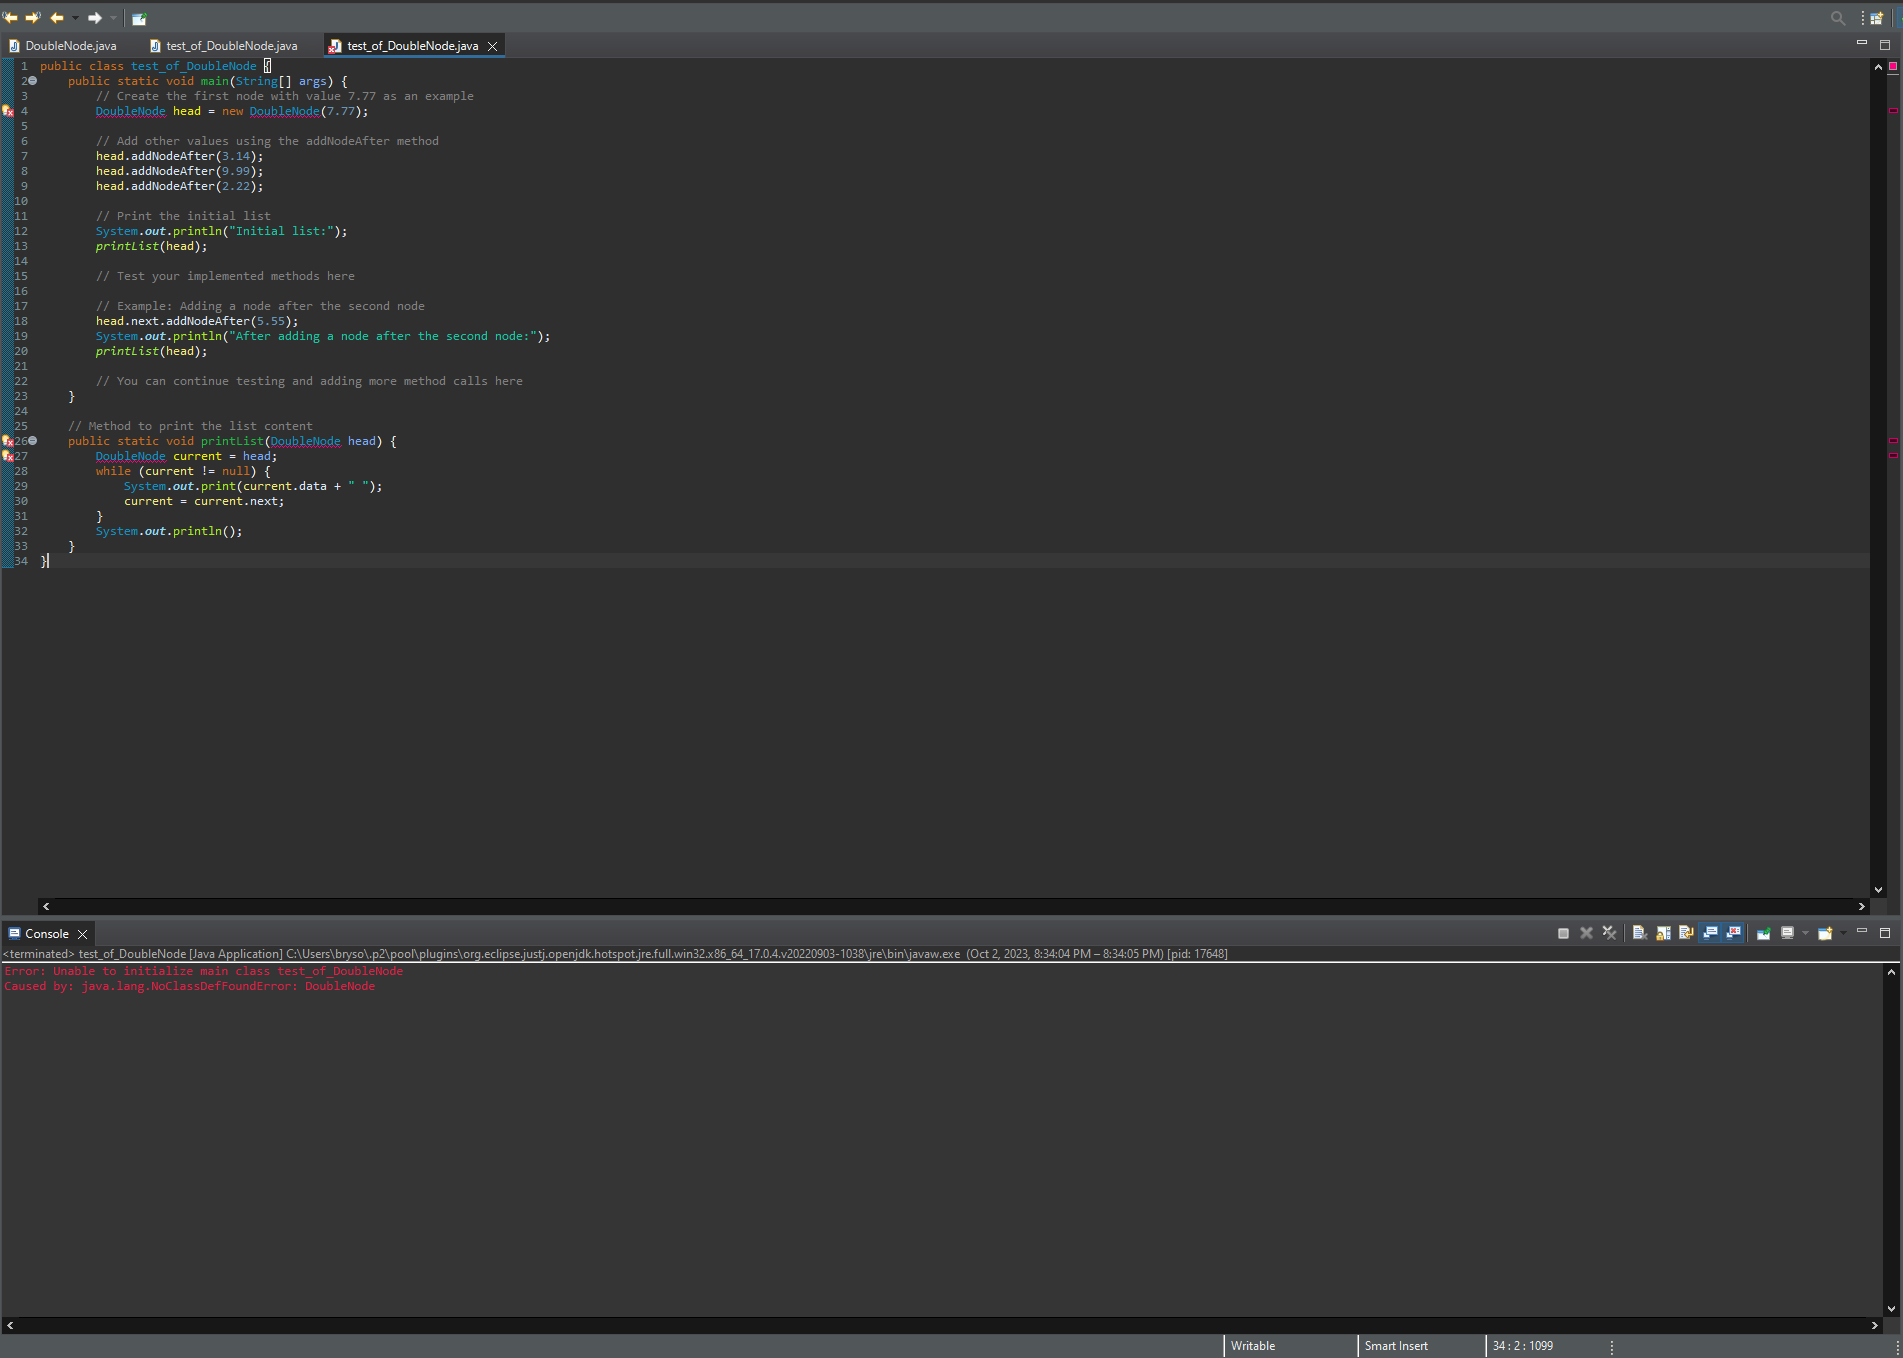Click the console right horizontal scroll arrow
1903x1358 pixels.
(1874, 1325)
